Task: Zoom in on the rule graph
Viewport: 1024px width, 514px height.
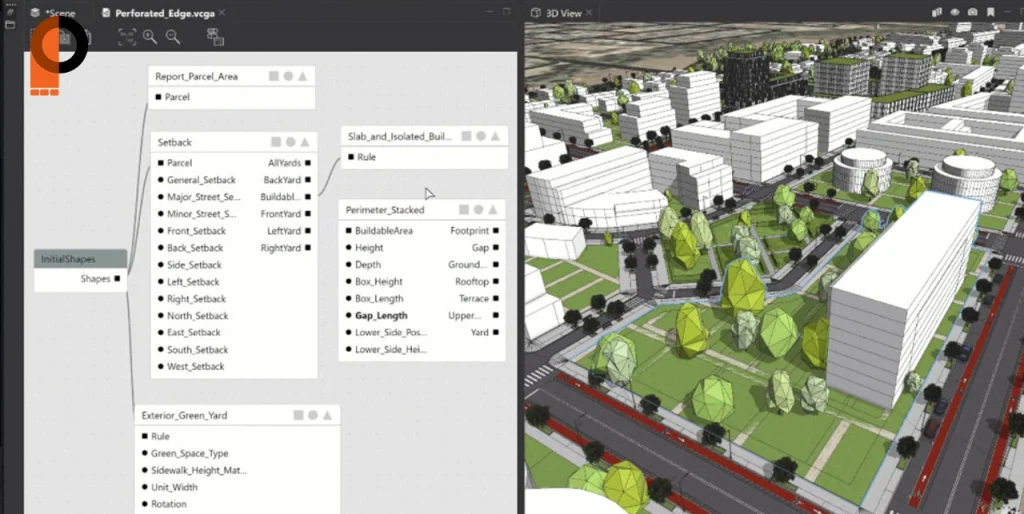Action: [150, 36]
